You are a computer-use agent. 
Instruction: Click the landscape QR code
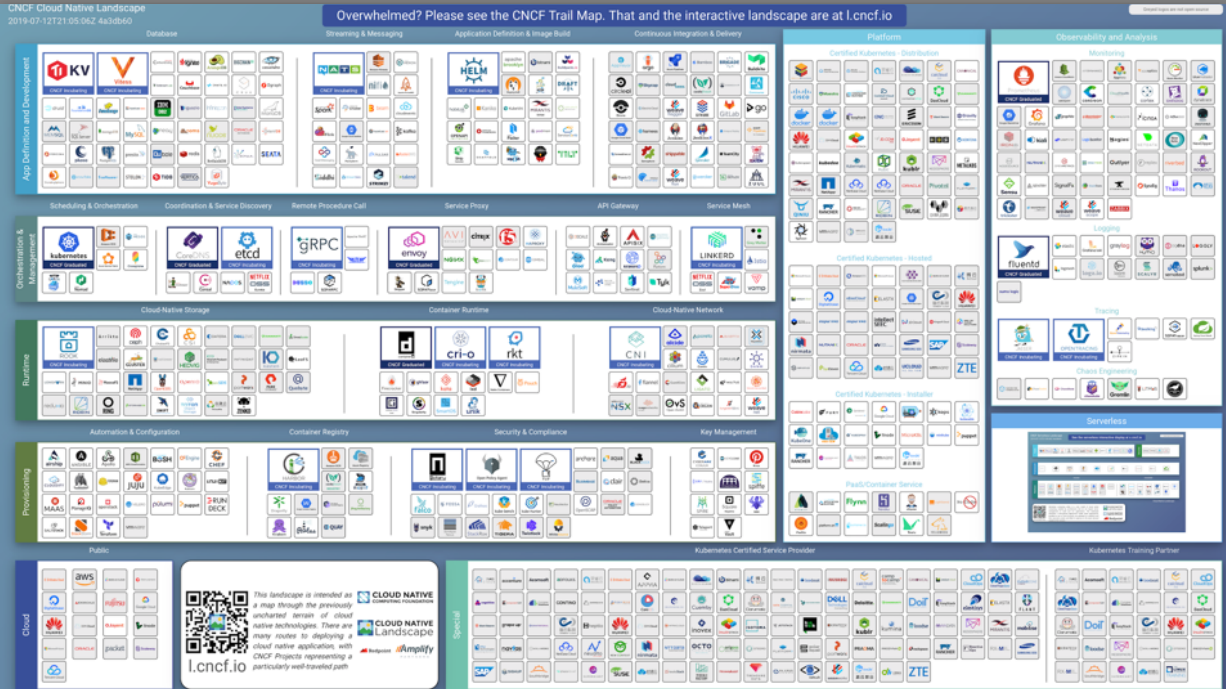tap(217, 620)
